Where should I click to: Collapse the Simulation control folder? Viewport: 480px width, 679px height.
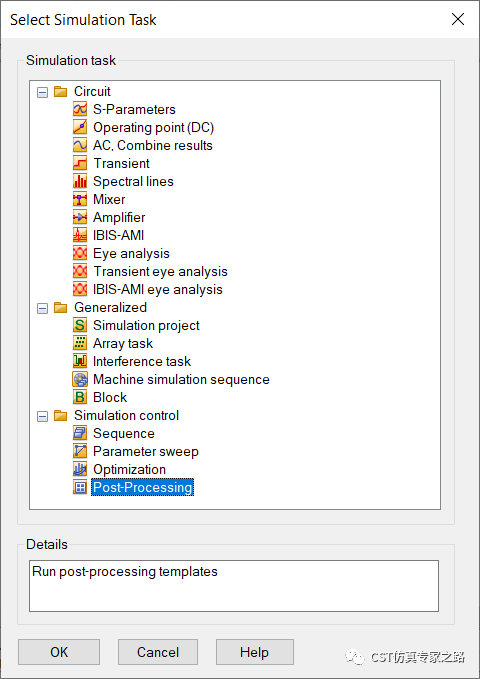(x=42, y=416)
